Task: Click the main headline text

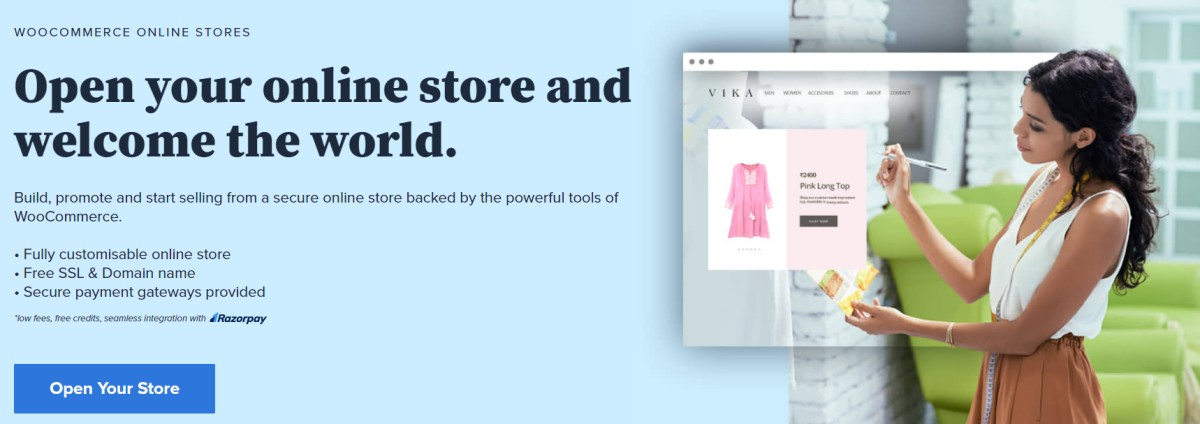Action: pos(322,114)
